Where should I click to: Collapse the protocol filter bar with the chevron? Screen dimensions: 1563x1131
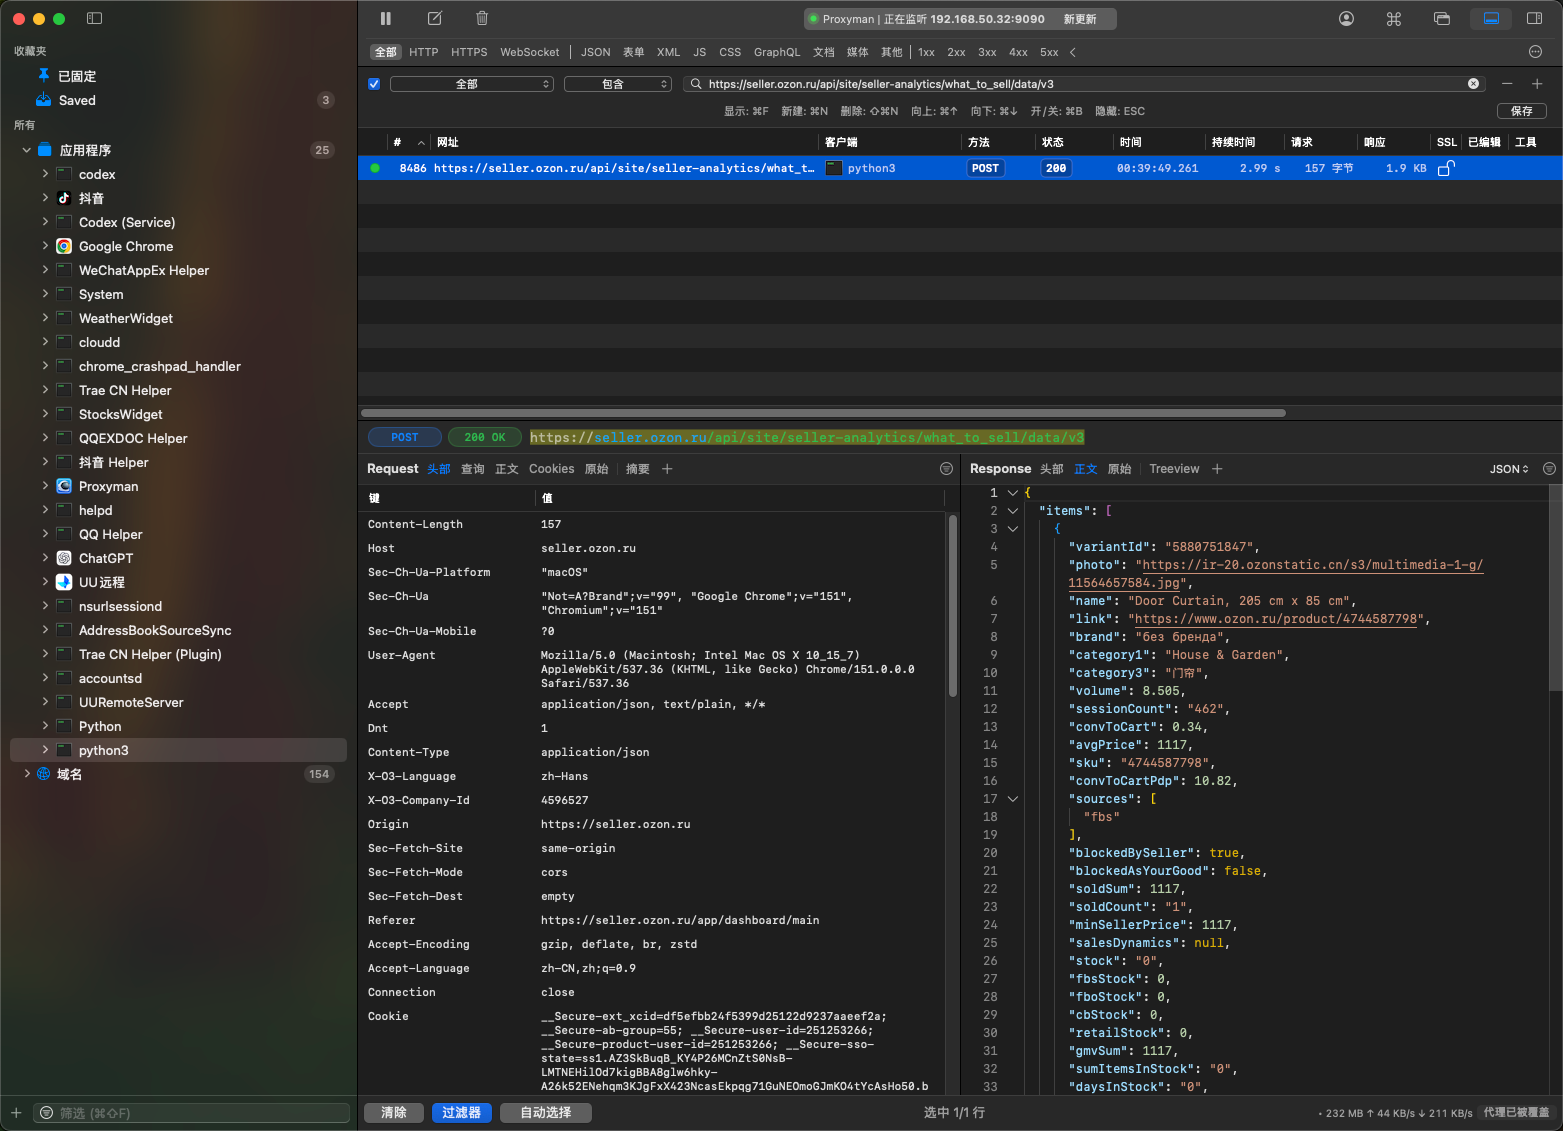tap(1073, 52)
